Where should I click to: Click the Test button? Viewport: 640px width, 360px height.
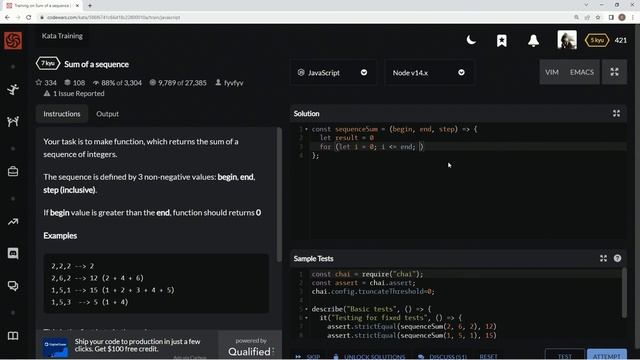click(564, 355)
